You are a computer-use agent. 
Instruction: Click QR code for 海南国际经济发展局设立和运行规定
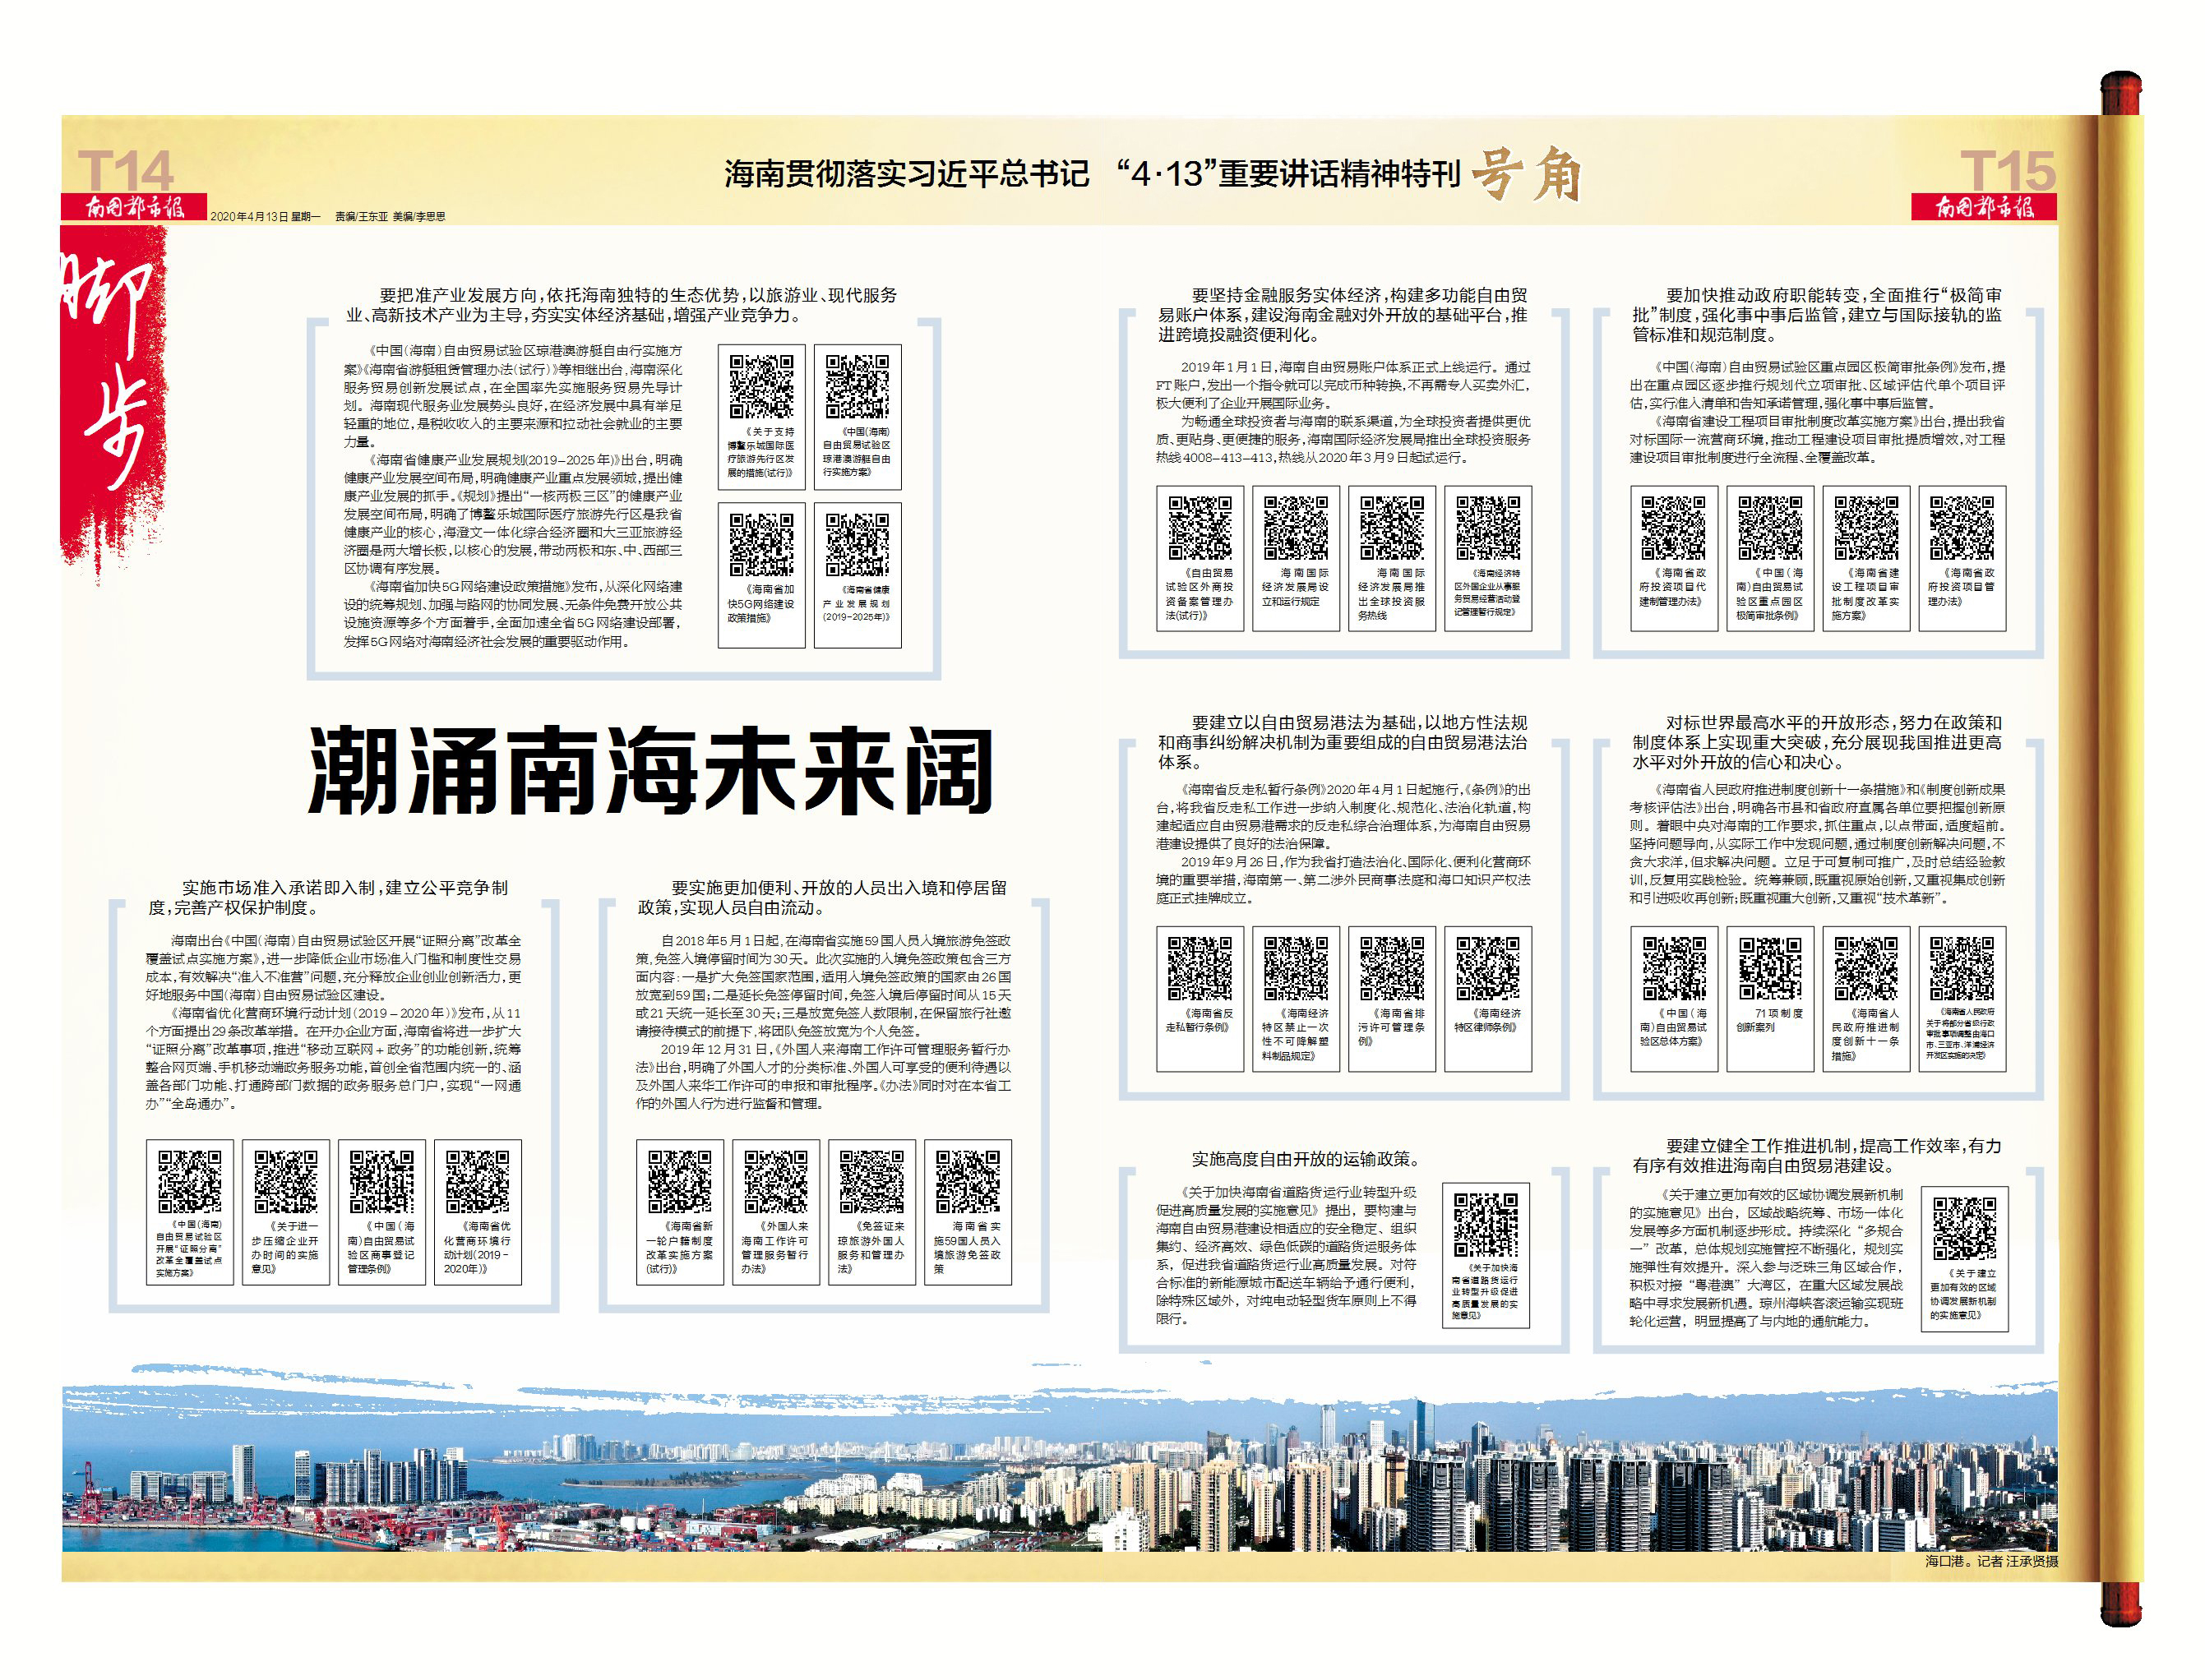click(1296, 527)
